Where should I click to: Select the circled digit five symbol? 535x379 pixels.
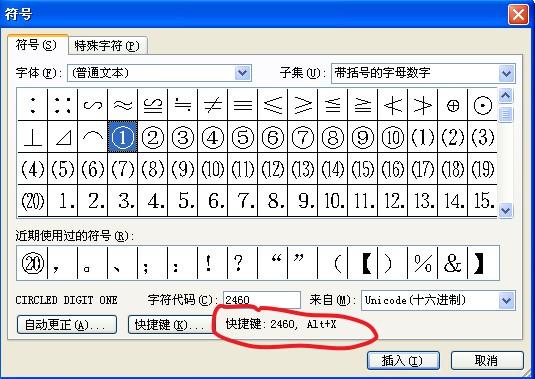tap(243, 137)
